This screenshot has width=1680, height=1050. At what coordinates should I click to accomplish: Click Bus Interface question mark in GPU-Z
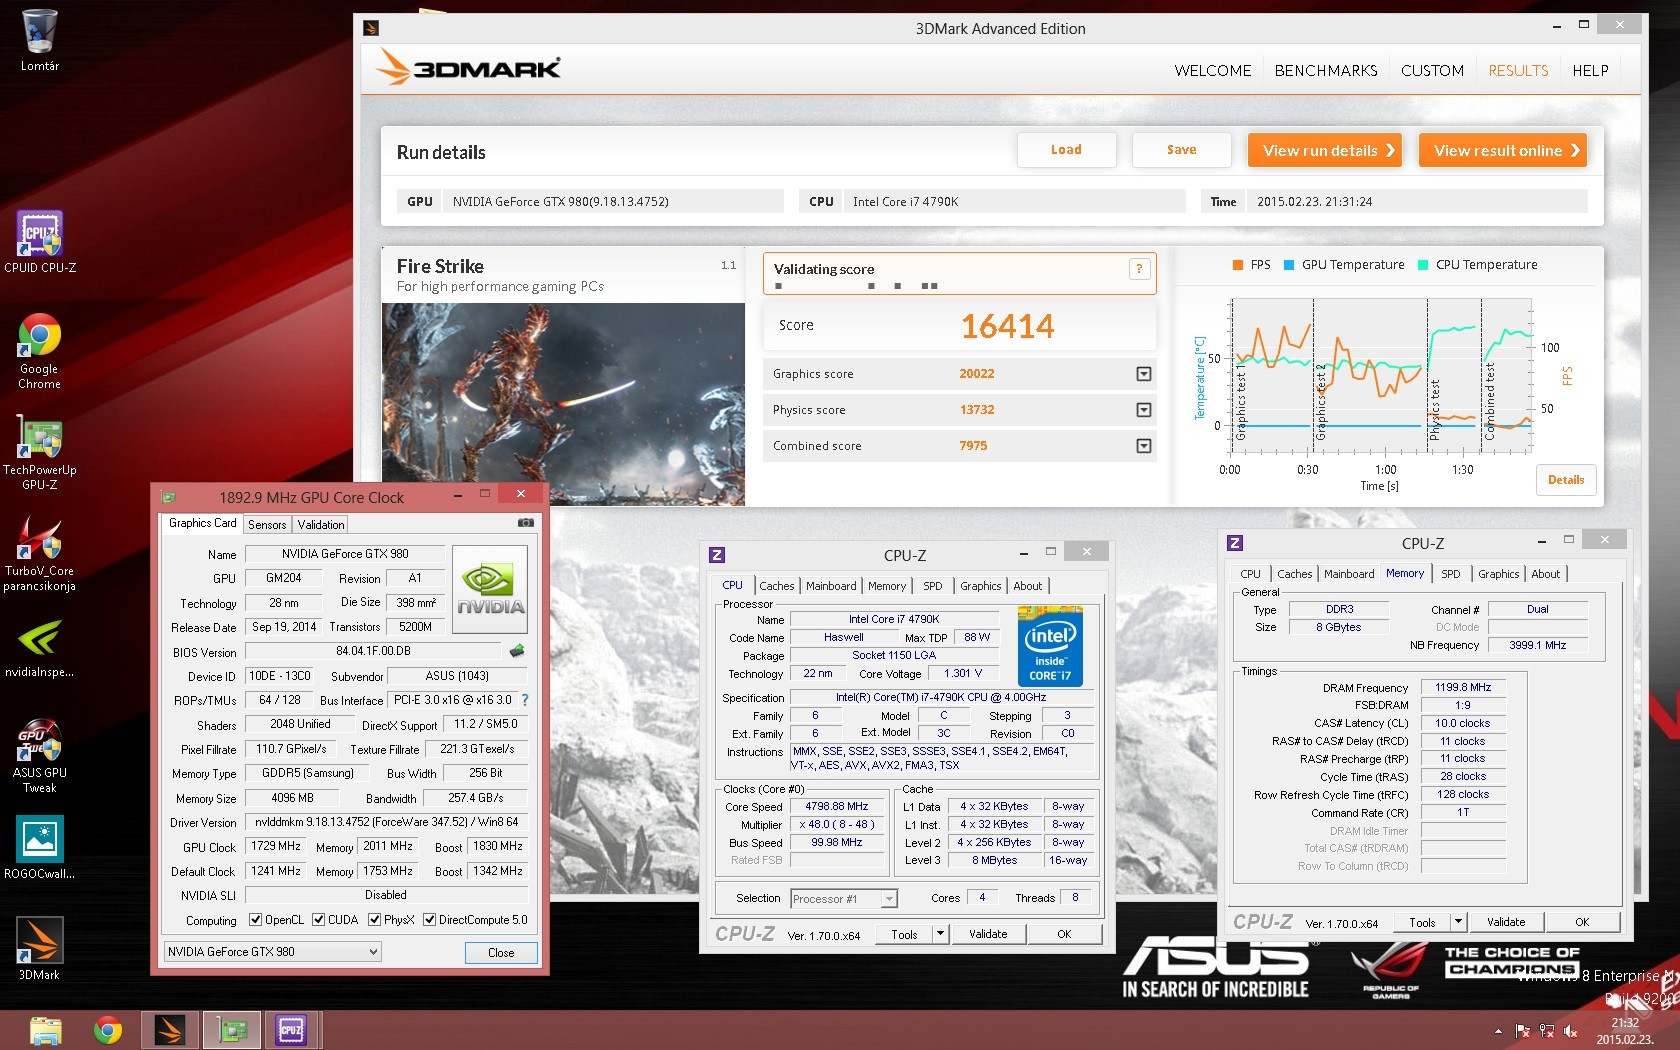coord(525,700)
